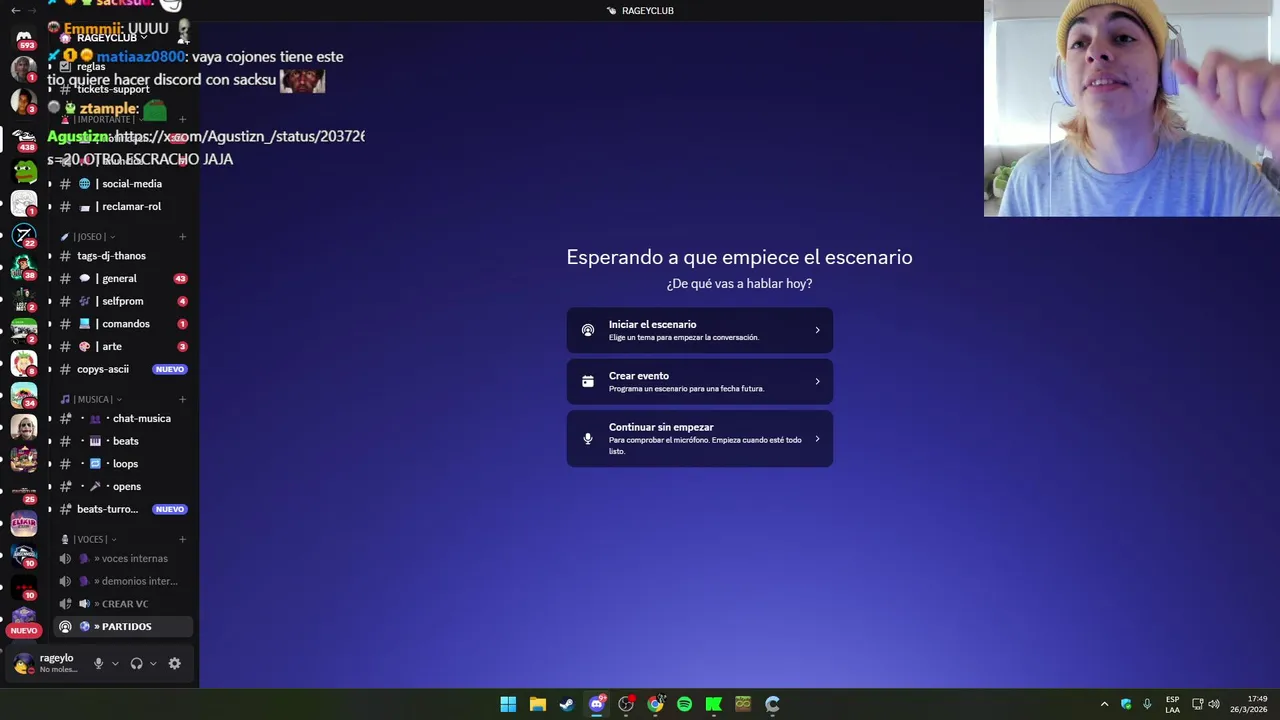Collapse the JOSEO category
The height and width of the screenshot is (720, 1280).
coord(88,237)
